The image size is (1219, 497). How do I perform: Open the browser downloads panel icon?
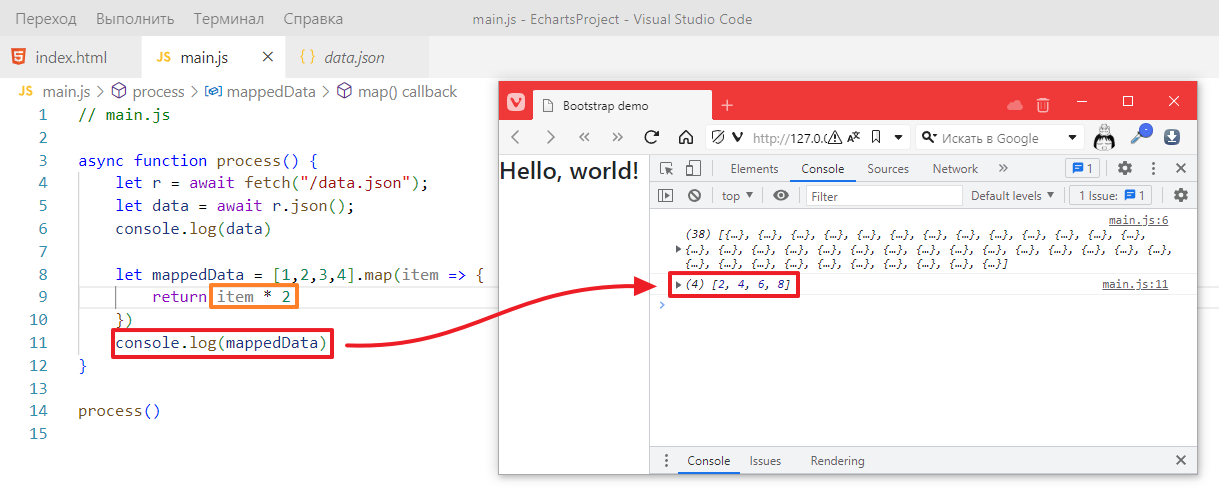tap(1172, 137)
